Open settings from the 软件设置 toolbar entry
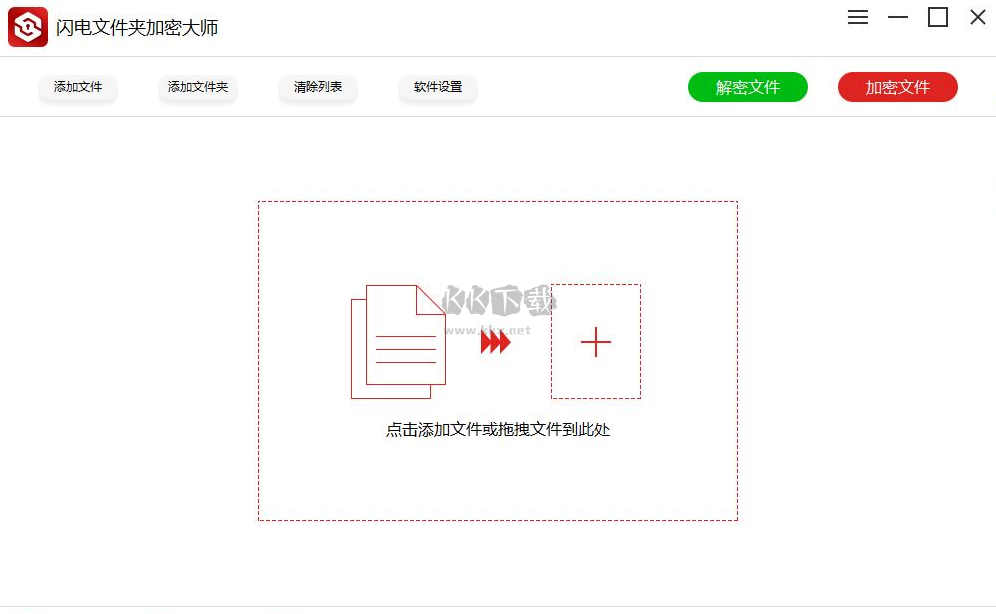996x614 pixels. click(x=437, y=87)
